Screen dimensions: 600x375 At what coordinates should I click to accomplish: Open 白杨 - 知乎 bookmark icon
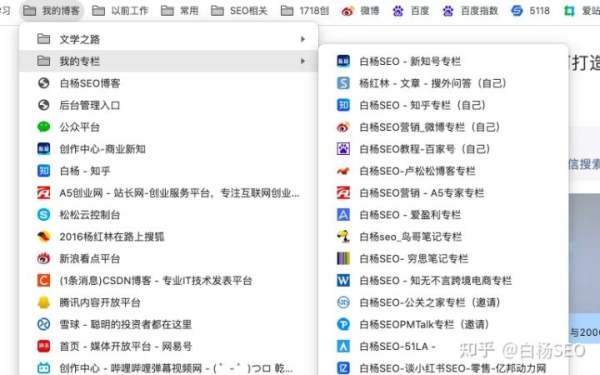coord(44,171)
